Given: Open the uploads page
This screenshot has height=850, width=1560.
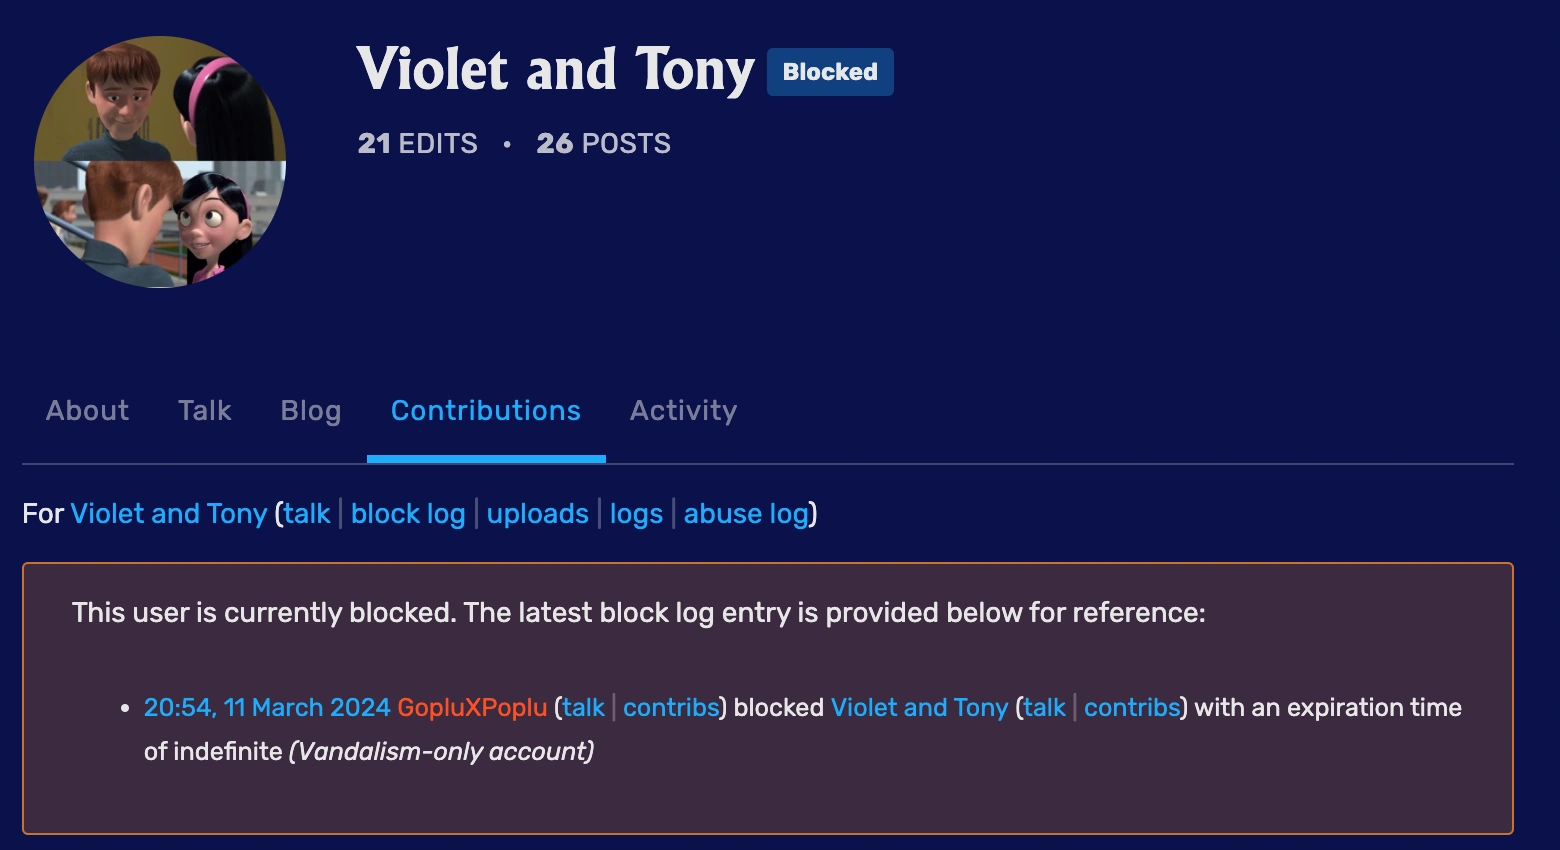Looking at the screenshot, I should 537,513.
